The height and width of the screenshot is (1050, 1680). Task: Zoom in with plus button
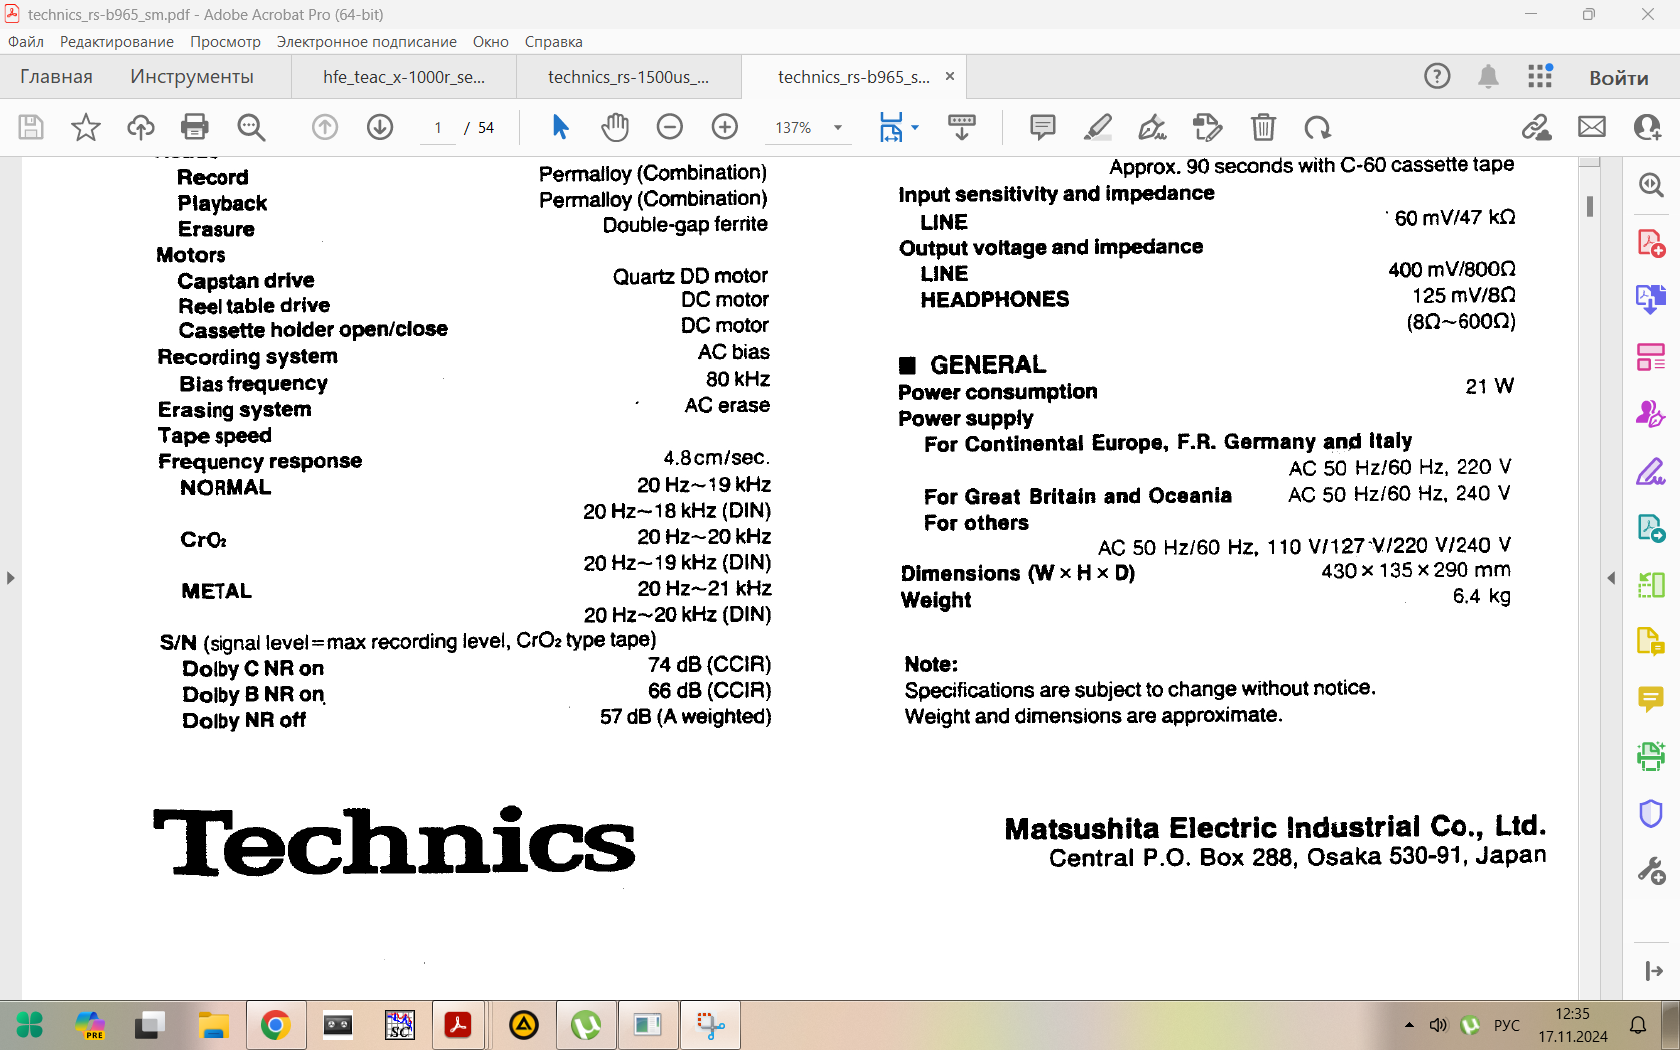[725, 127]
